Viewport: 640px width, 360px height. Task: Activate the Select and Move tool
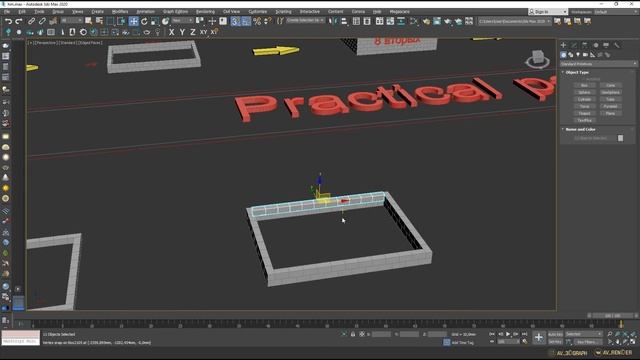click(133, 21)
